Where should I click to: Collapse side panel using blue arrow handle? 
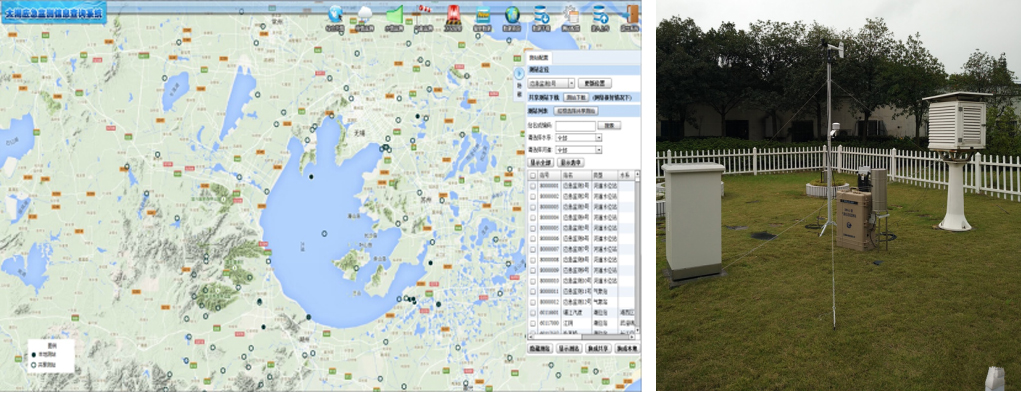coord(519,73)
